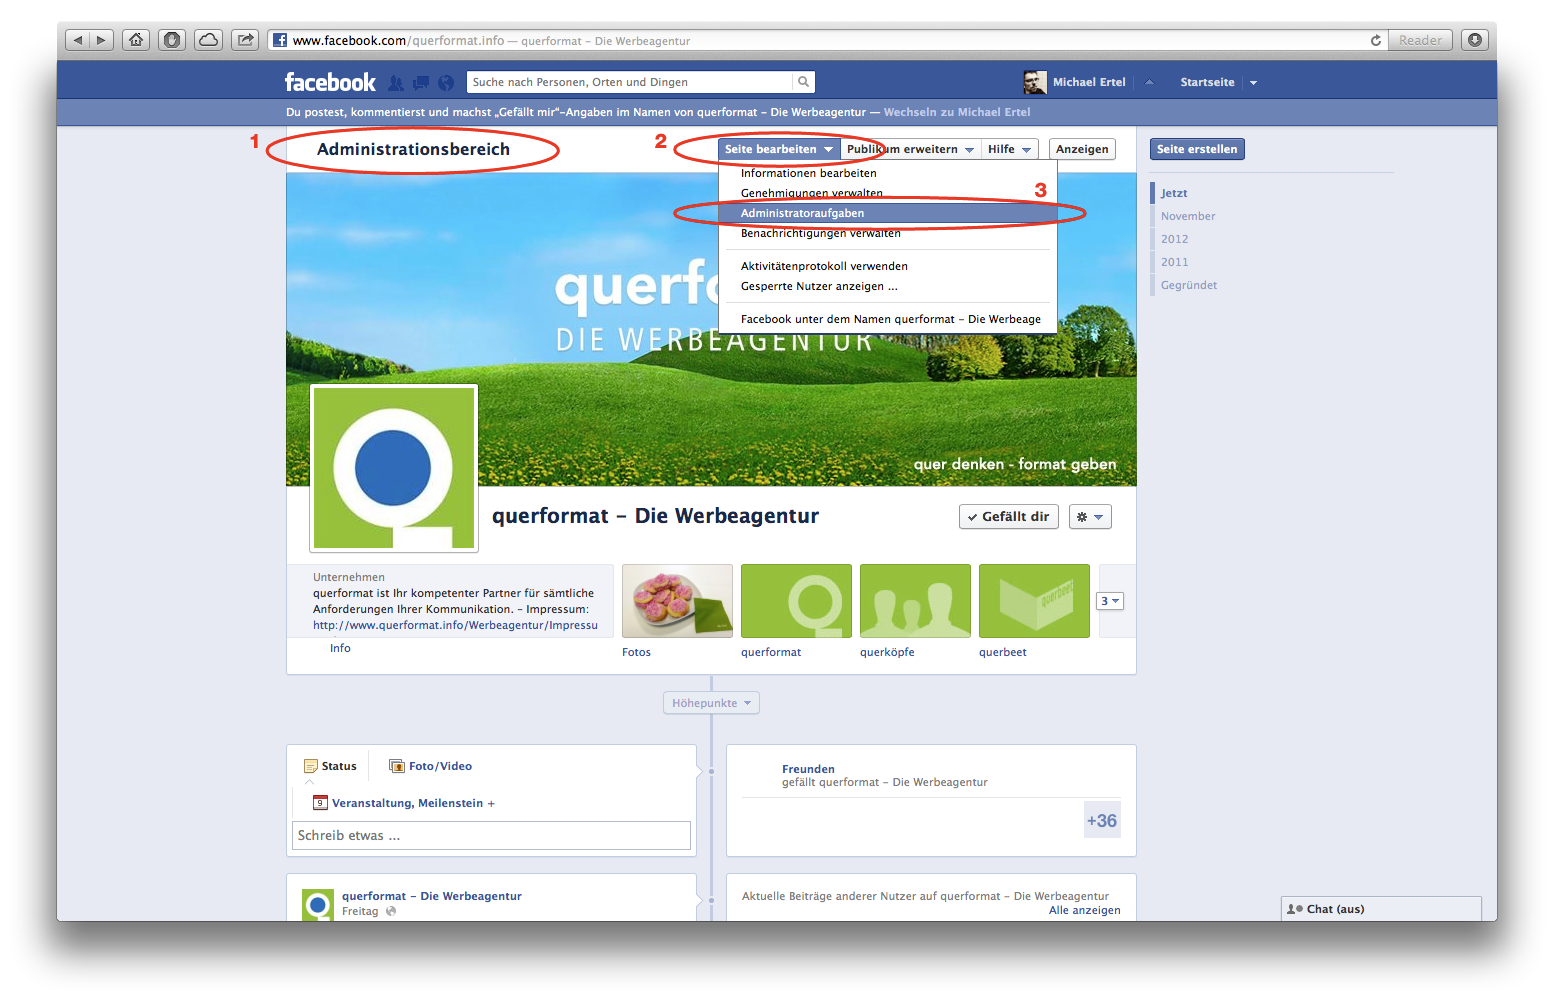The image size is (1554, 1000).
Task: Open 'querformat – Die Werbeagentur' post author link
Action: pyautogui.click(x=432, y=896)
